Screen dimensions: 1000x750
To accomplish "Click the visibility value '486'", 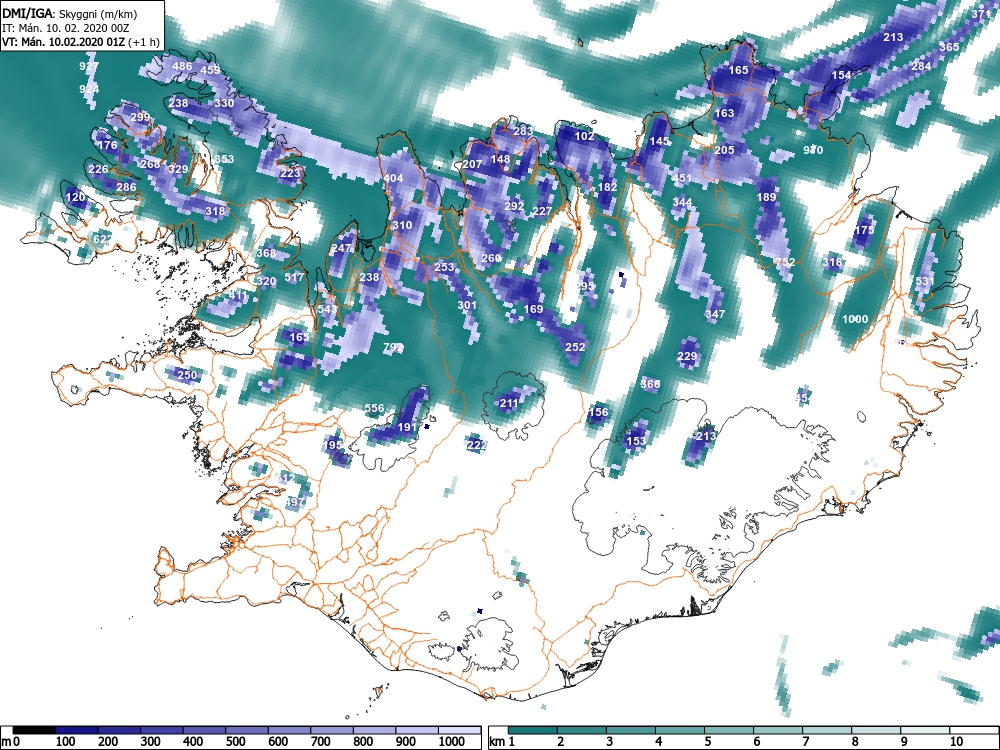I will coord(182,66).
